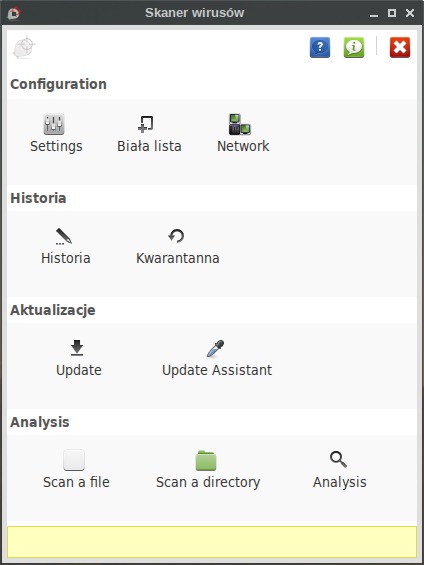The width and height of the screenshot is (424, 565).
Task: Minimize the Skaner wirusów window
Action: point(374,13)
